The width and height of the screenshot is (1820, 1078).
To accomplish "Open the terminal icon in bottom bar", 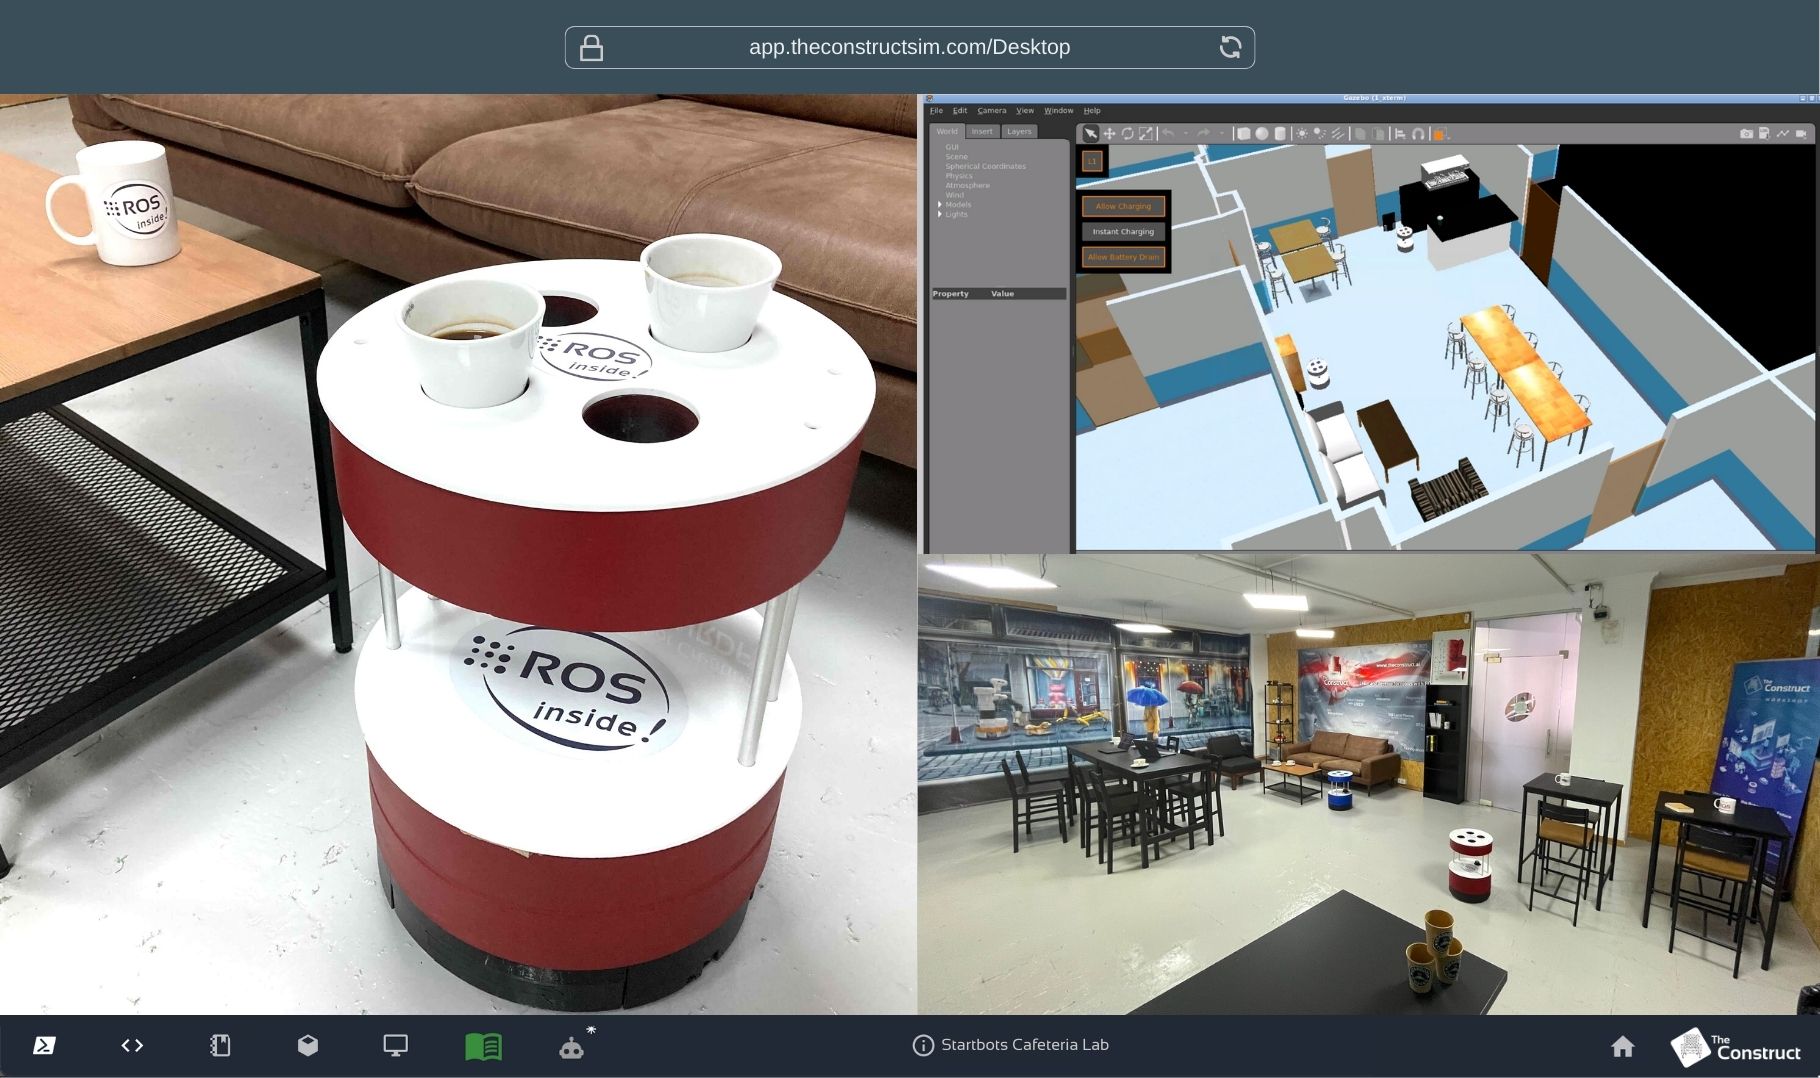I will (45, 1045).
